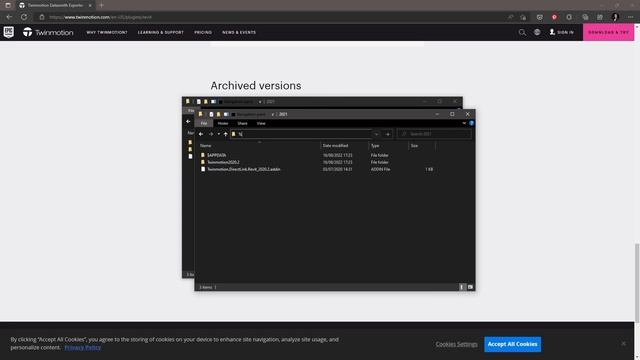Open the Privacy Policy link
Image resolution: width=640 pixels, height=360 pixels.
[x=82, y=347]
